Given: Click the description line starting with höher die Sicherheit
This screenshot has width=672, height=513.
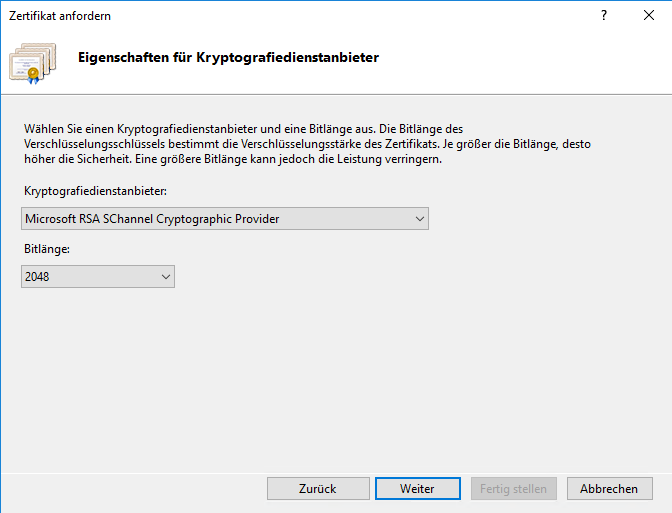Looking at the screenshot, I should pos(230,159).
